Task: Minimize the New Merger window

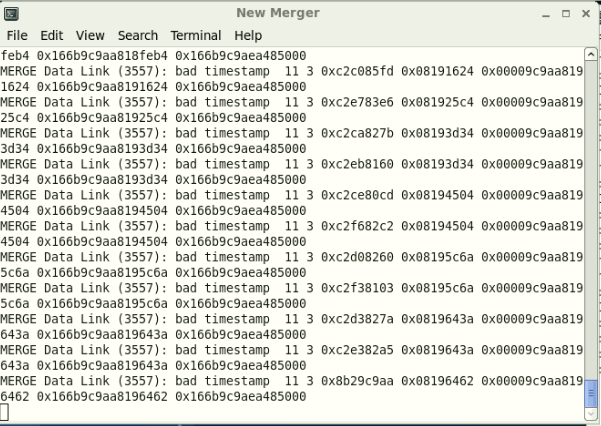Action: click(547, 14)
